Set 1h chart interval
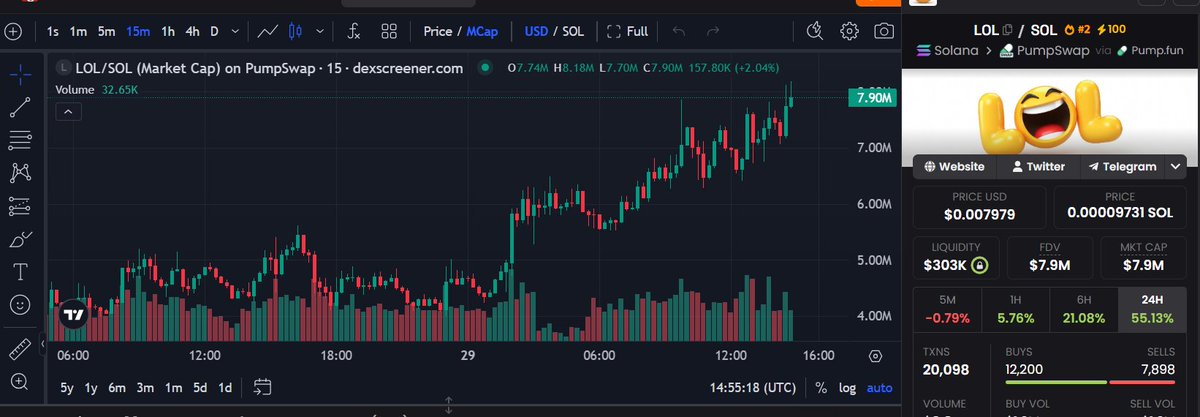 pyautogui.click(x=168, y=31)
